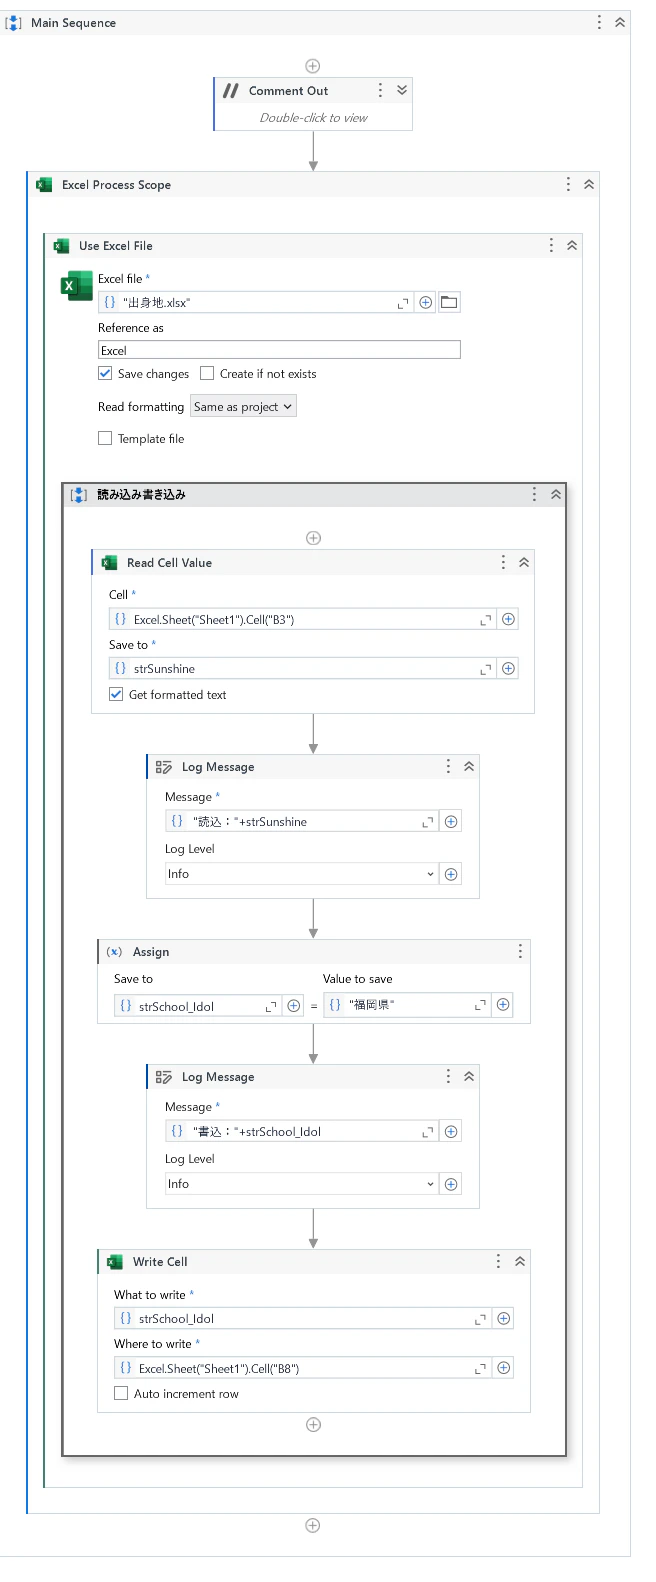Open Read formatting dropdown
Screen dimensions: 656x1582
[x=243, y=407]
